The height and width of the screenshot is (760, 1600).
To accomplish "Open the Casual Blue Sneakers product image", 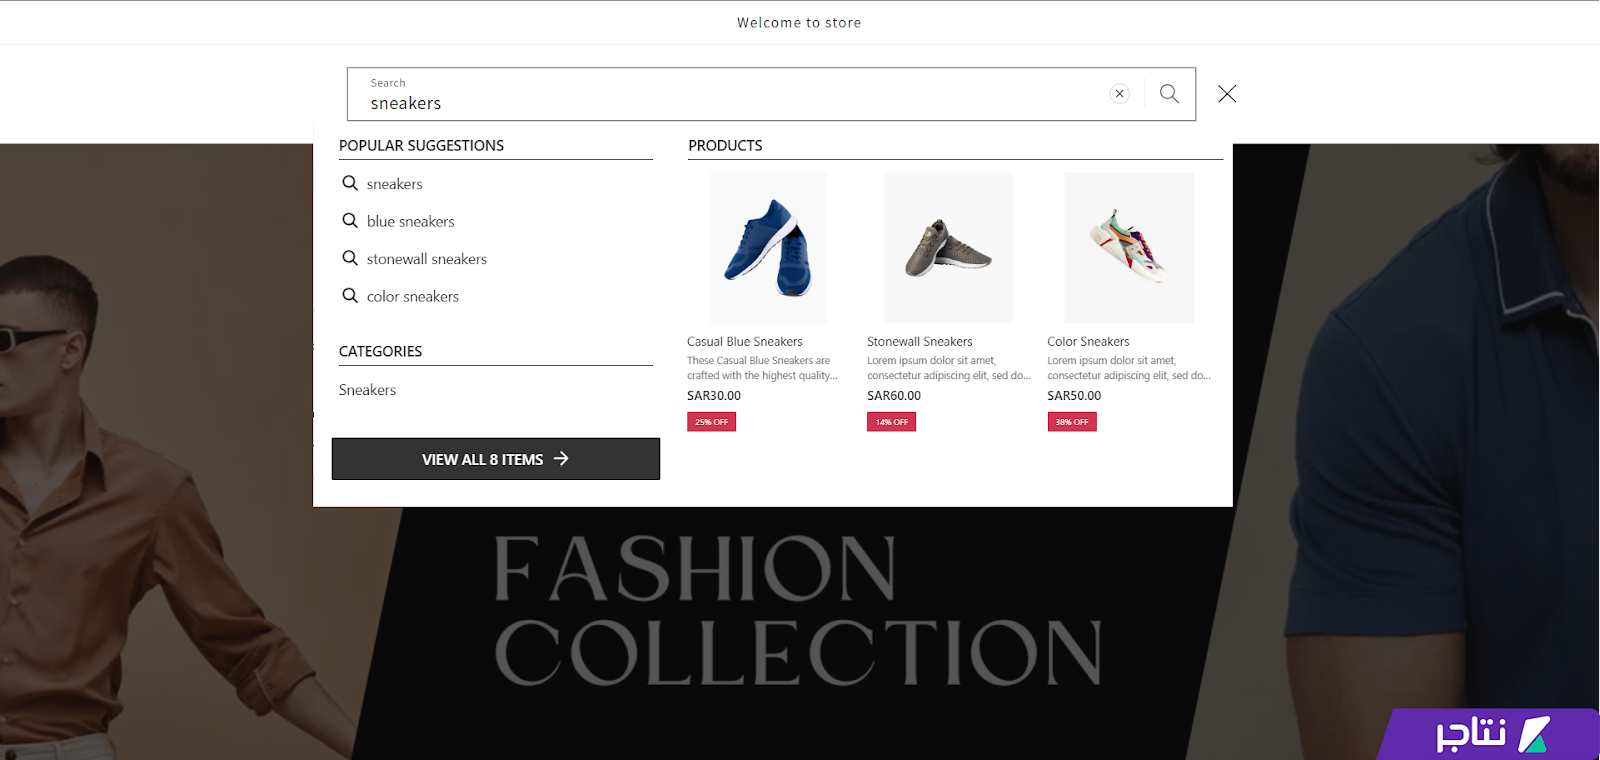I will (768, 248).
